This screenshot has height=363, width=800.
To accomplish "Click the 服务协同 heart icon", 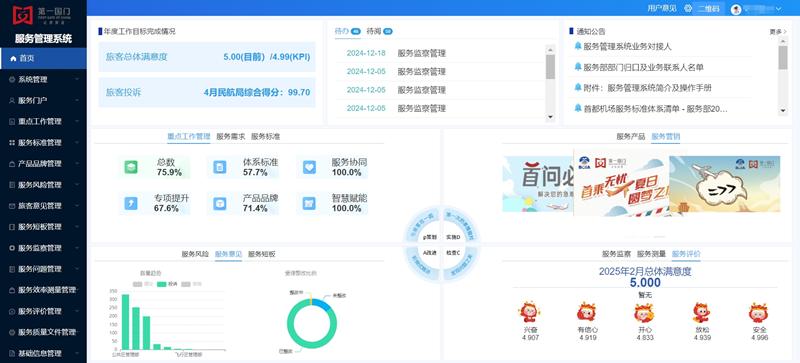I will 309,167.
